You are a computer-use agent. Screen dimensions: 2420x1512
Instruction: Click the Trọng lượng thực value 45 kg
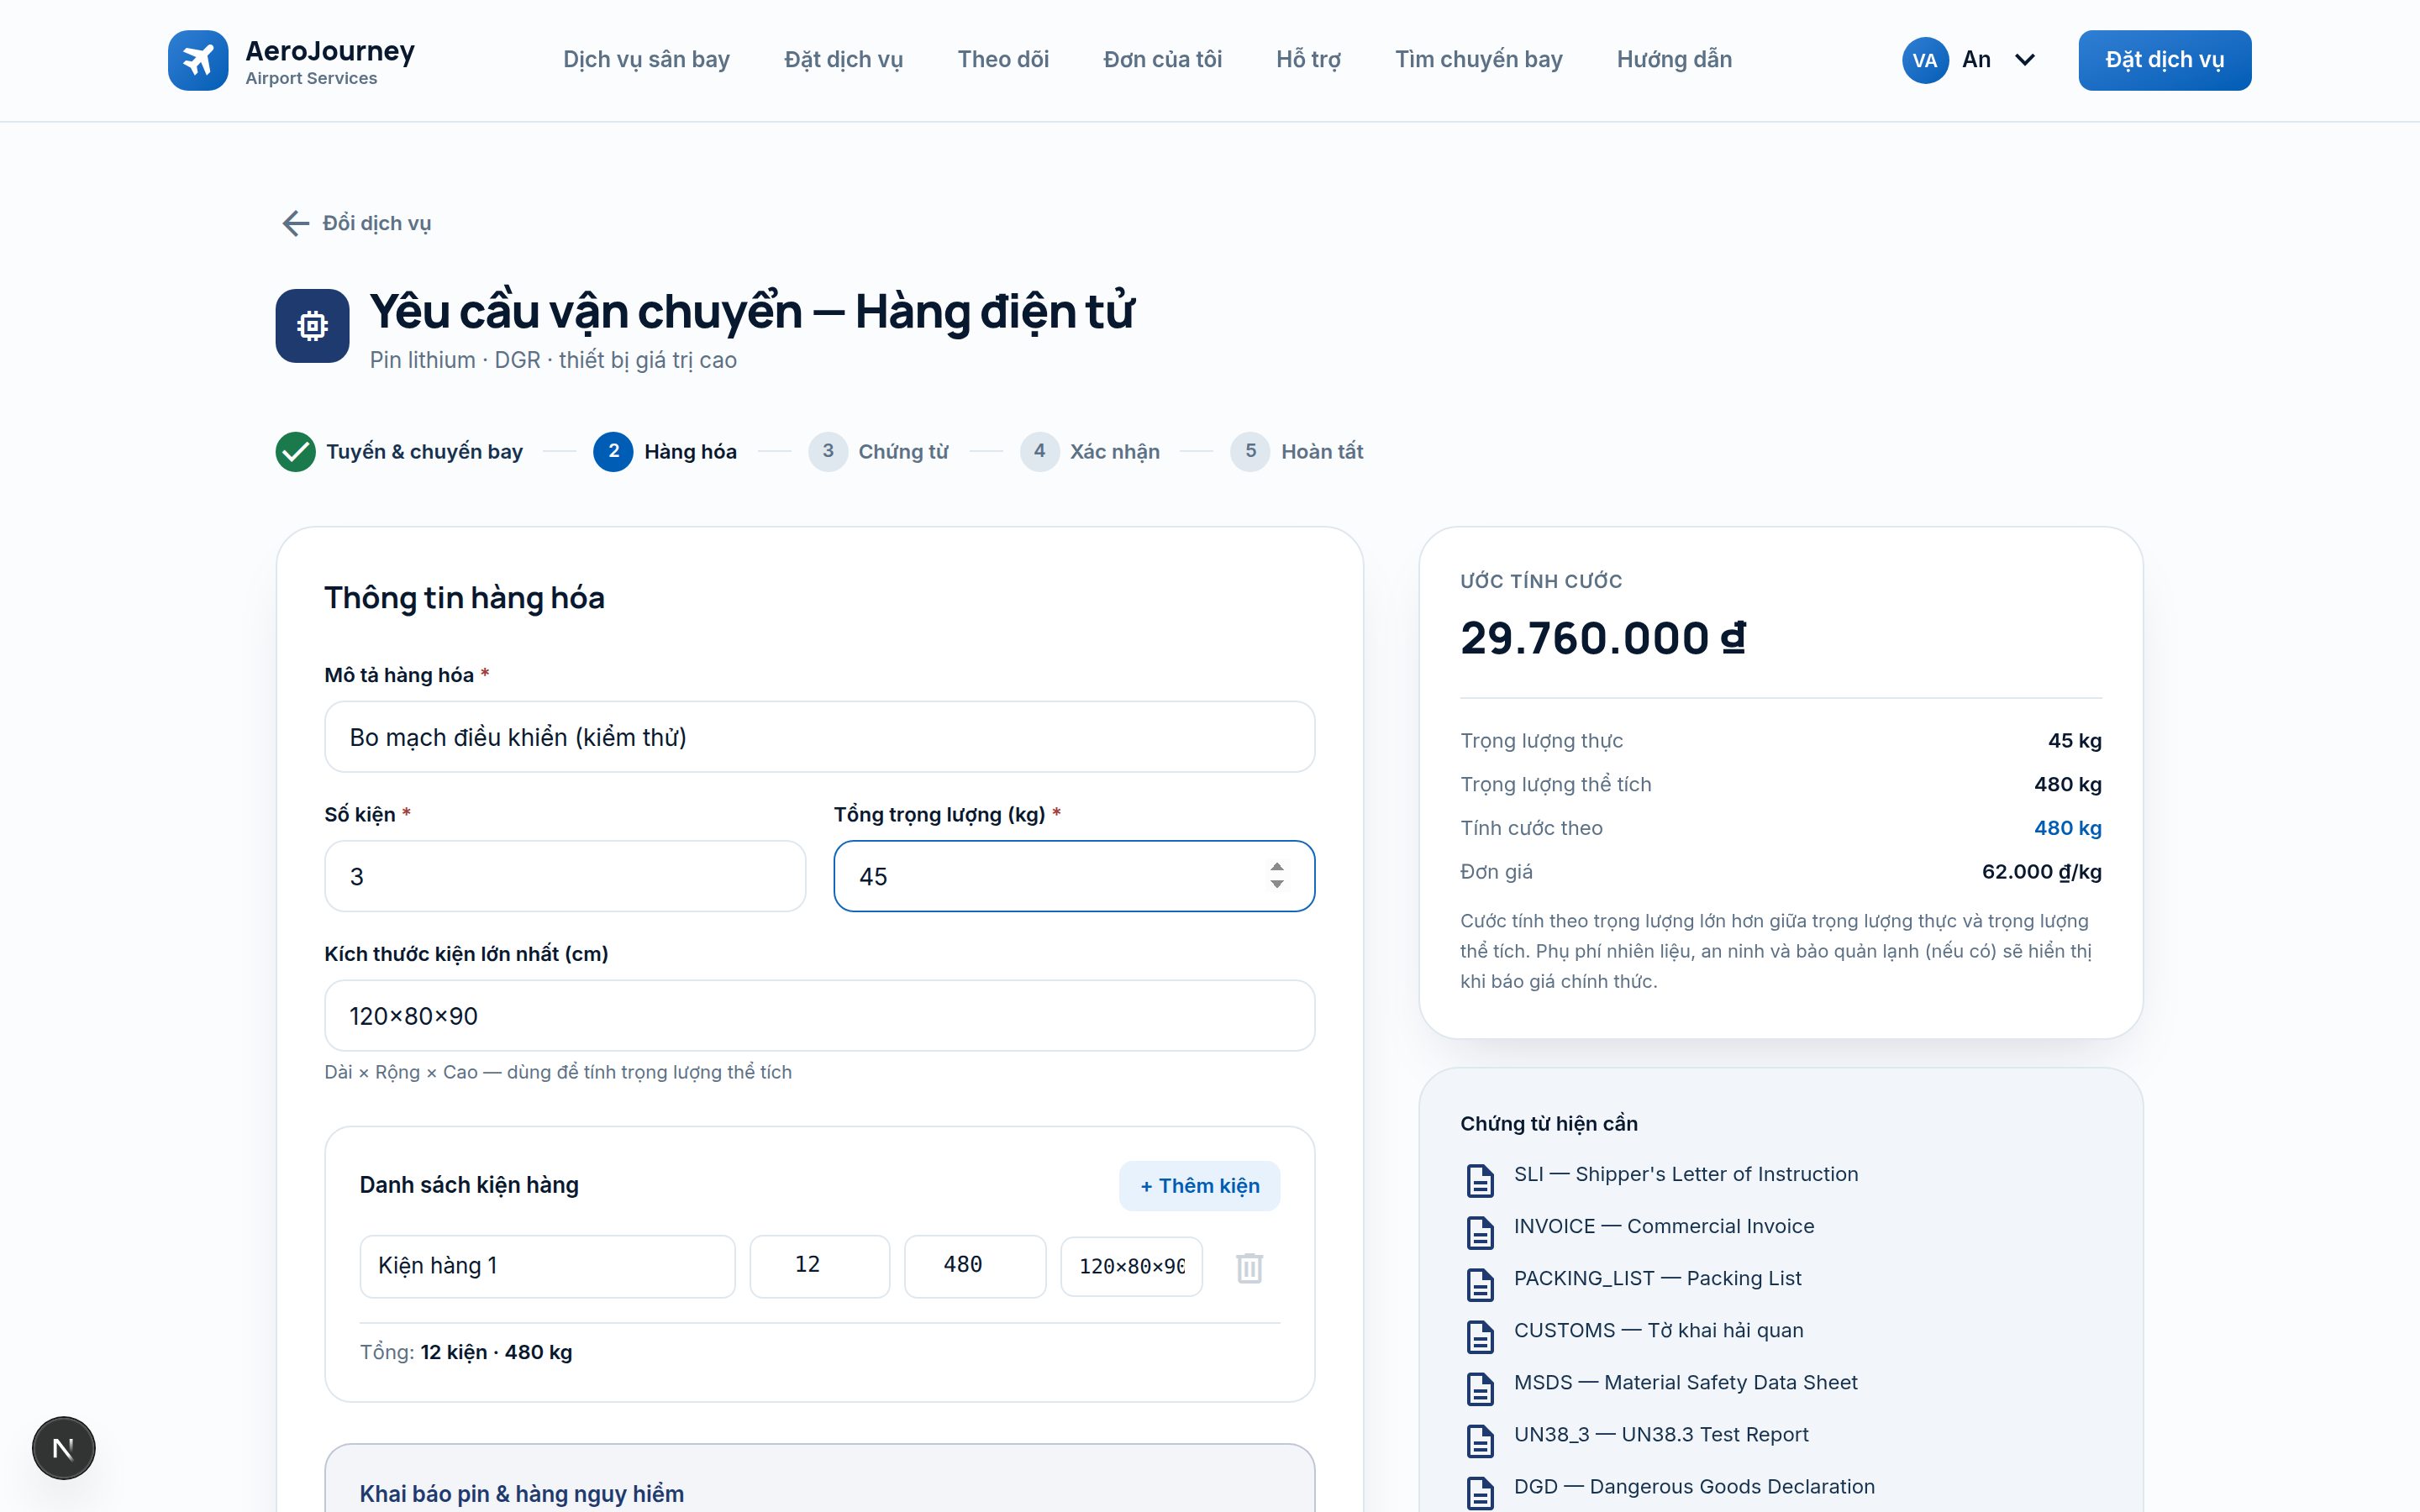pos(2074,741)
